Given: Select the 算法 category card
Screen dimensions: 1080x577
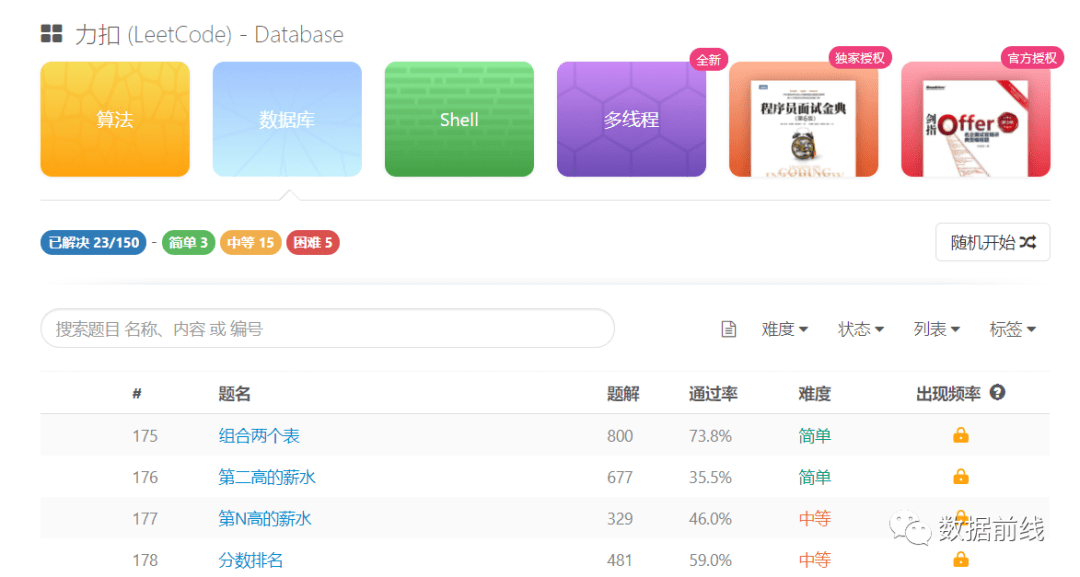Looking at the screenshot, I should coord(115,120).
